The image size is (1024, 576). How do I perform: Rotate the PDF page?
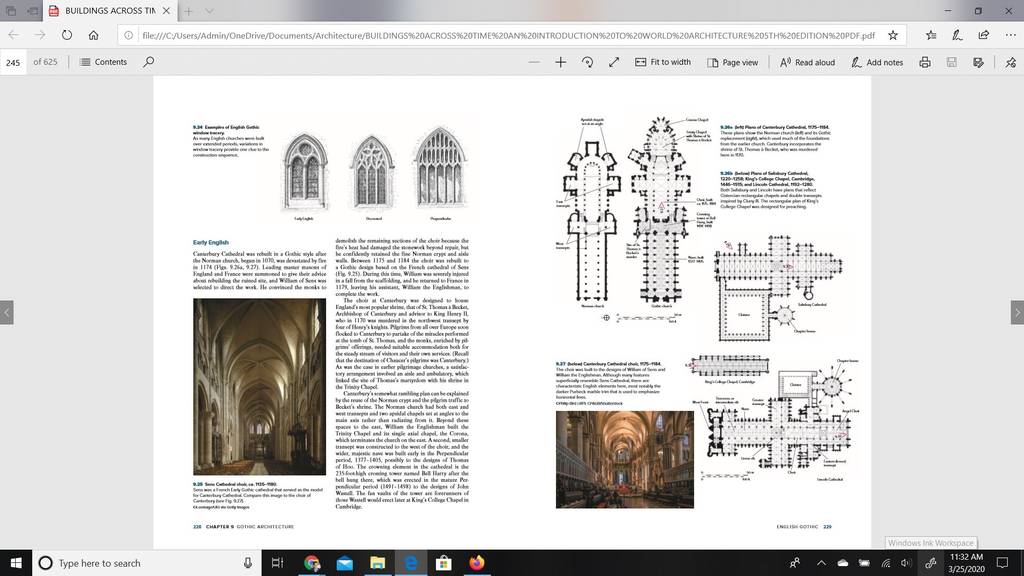587,62
